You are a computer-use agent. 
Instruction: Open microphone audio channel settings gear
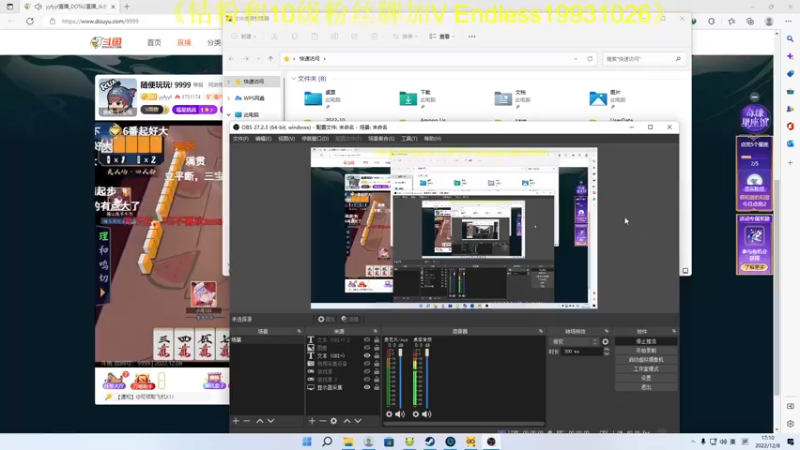[389, 414]
